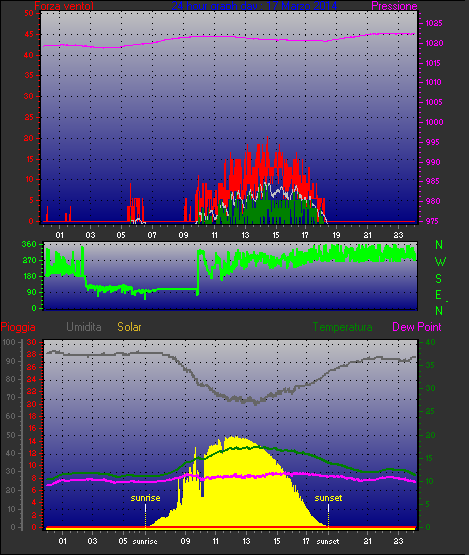The width and height of the screenshot is (469, 555).
Task: Select the Dew Point legend label
Action: pyautogui.click(x=417, y=327)
